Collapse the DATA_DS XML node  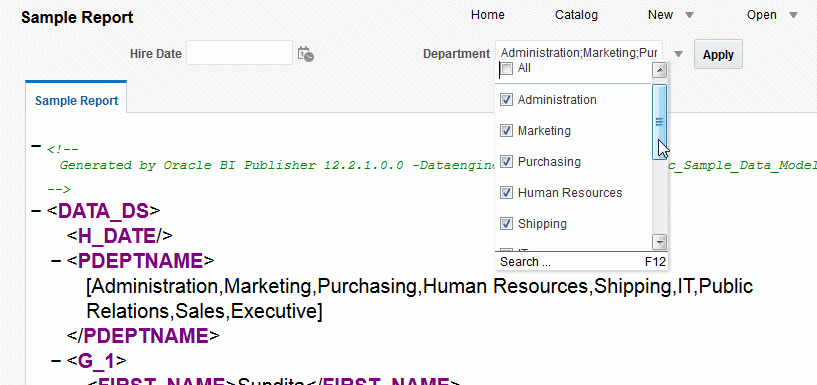36,211
